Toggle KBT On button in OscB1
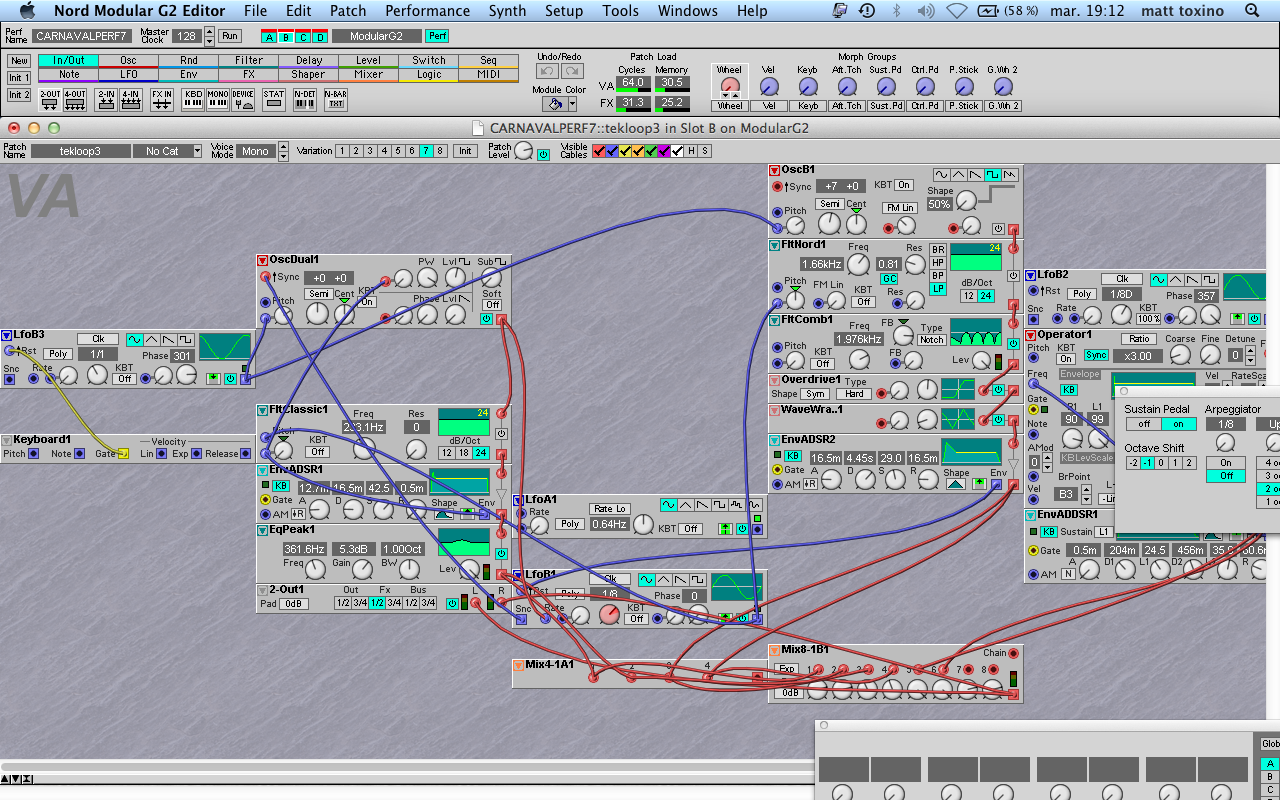This screenshot has width=1280, height=800. (904, 185)
